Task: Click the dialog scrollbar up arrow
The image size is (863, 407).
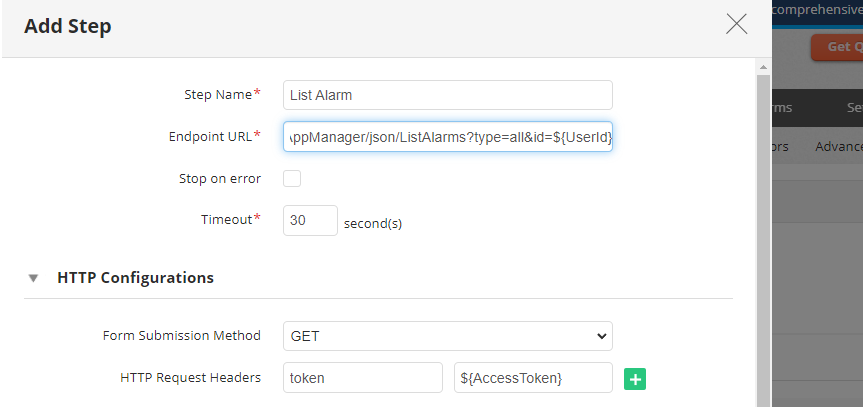Action: point(764,66)
